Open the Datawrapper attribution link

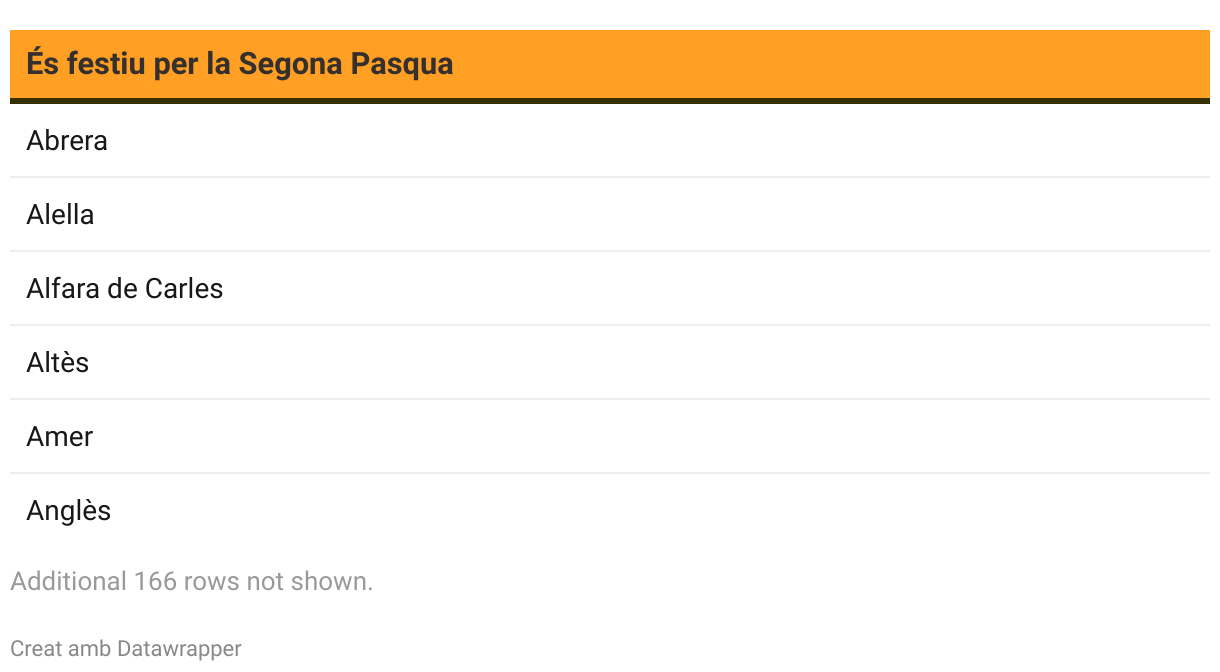[x=179, y=649]
